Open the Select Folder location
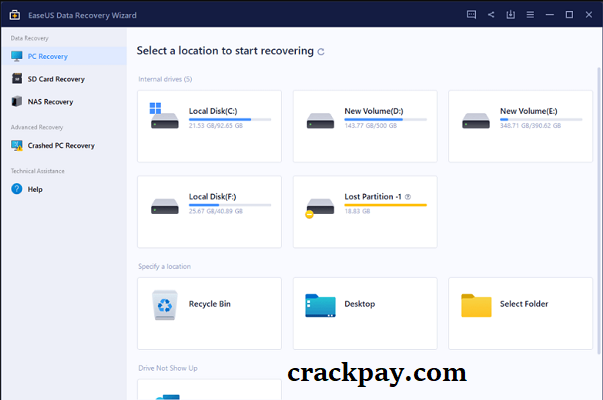This screenshot has height=400, width=603. 520,313
